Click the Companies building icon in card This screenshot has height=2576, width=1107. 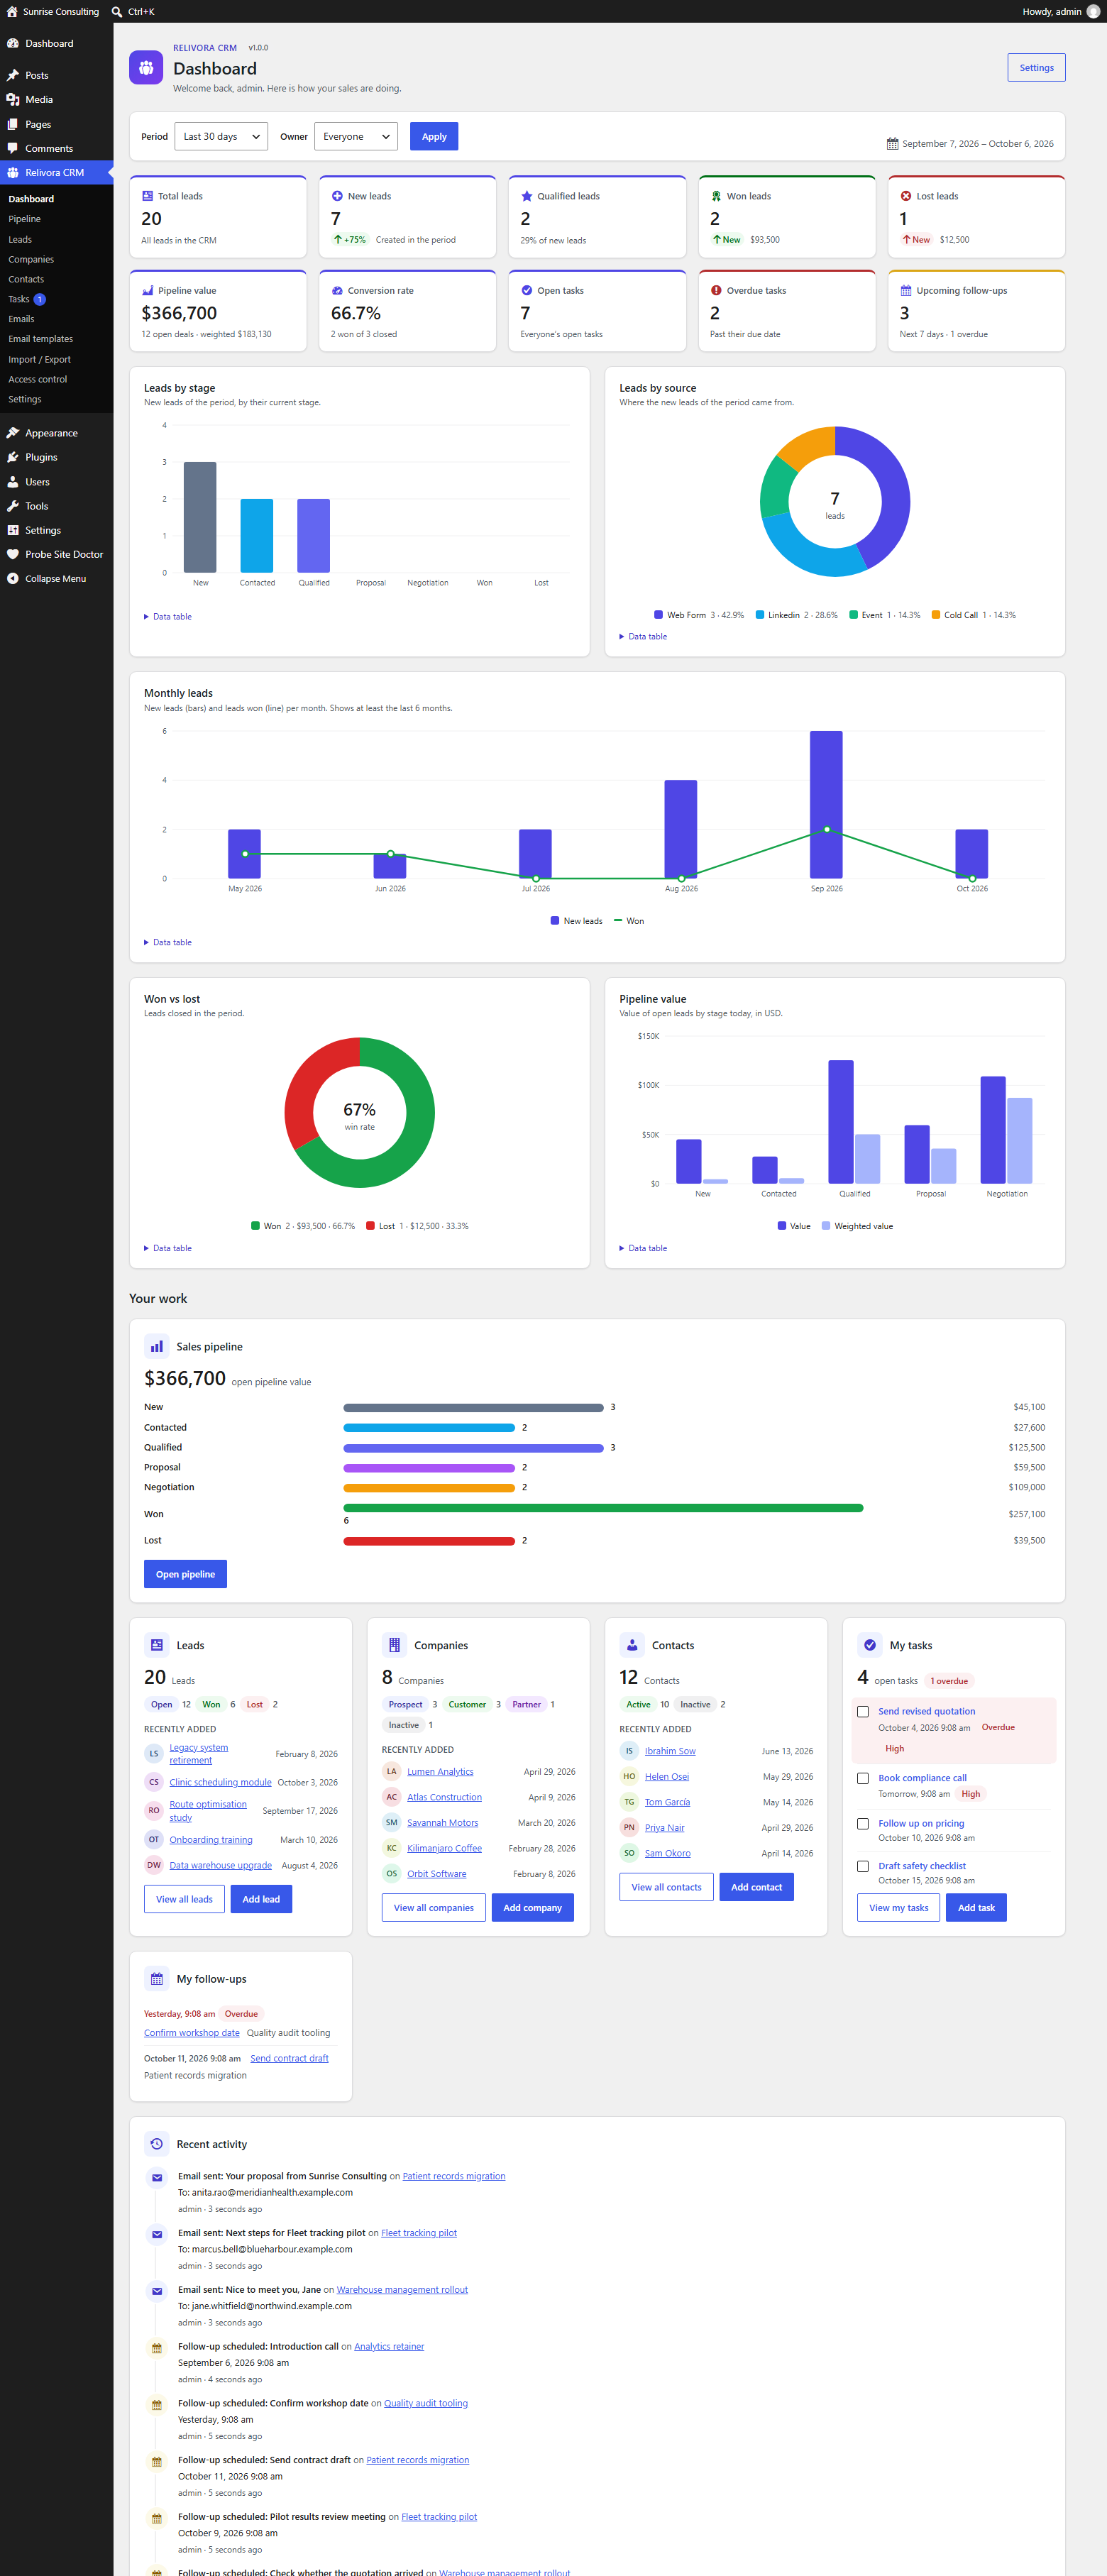click(394, 1644)
